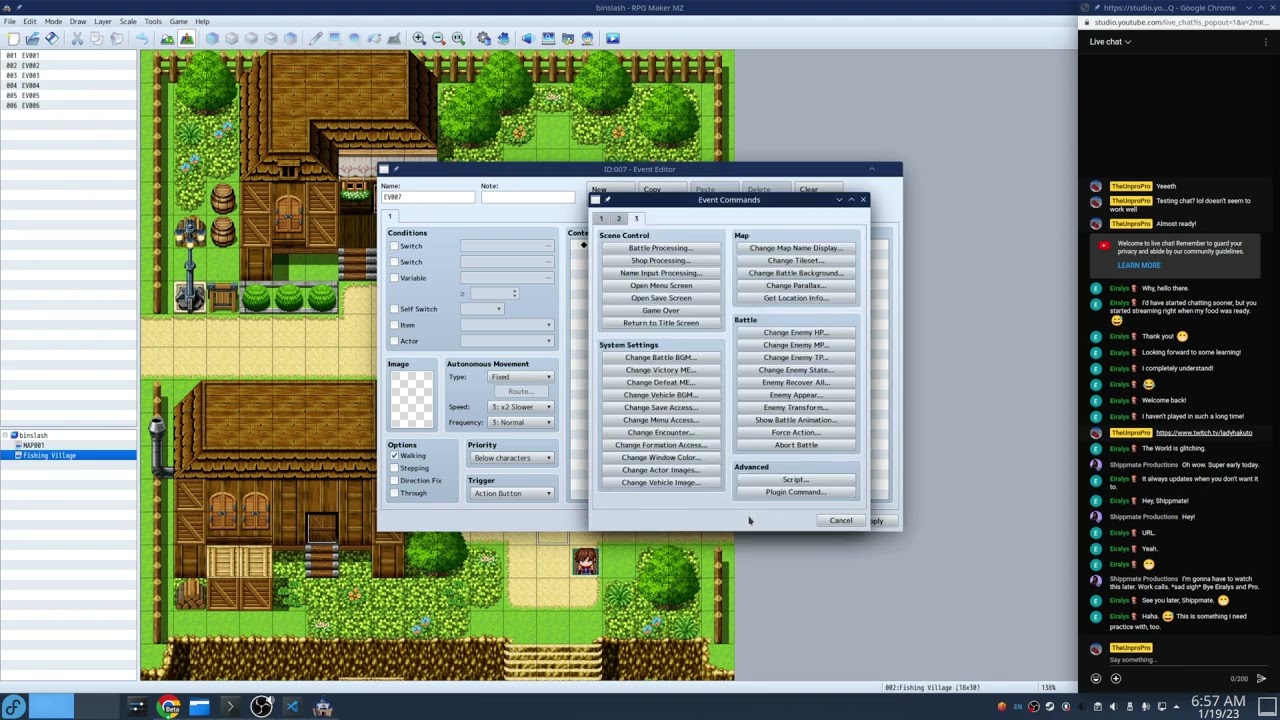Open the Priority dropdown (Below characters)

[511, 458]
